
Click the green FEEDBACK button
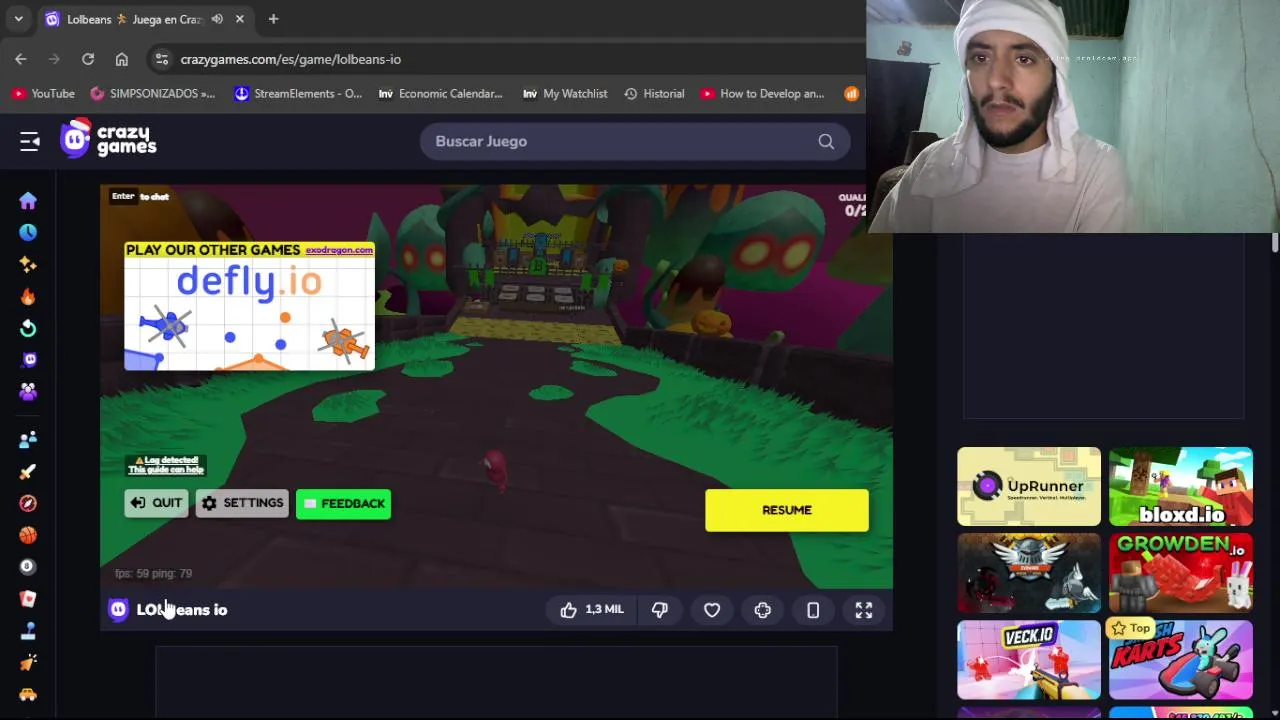coord(343,503)
